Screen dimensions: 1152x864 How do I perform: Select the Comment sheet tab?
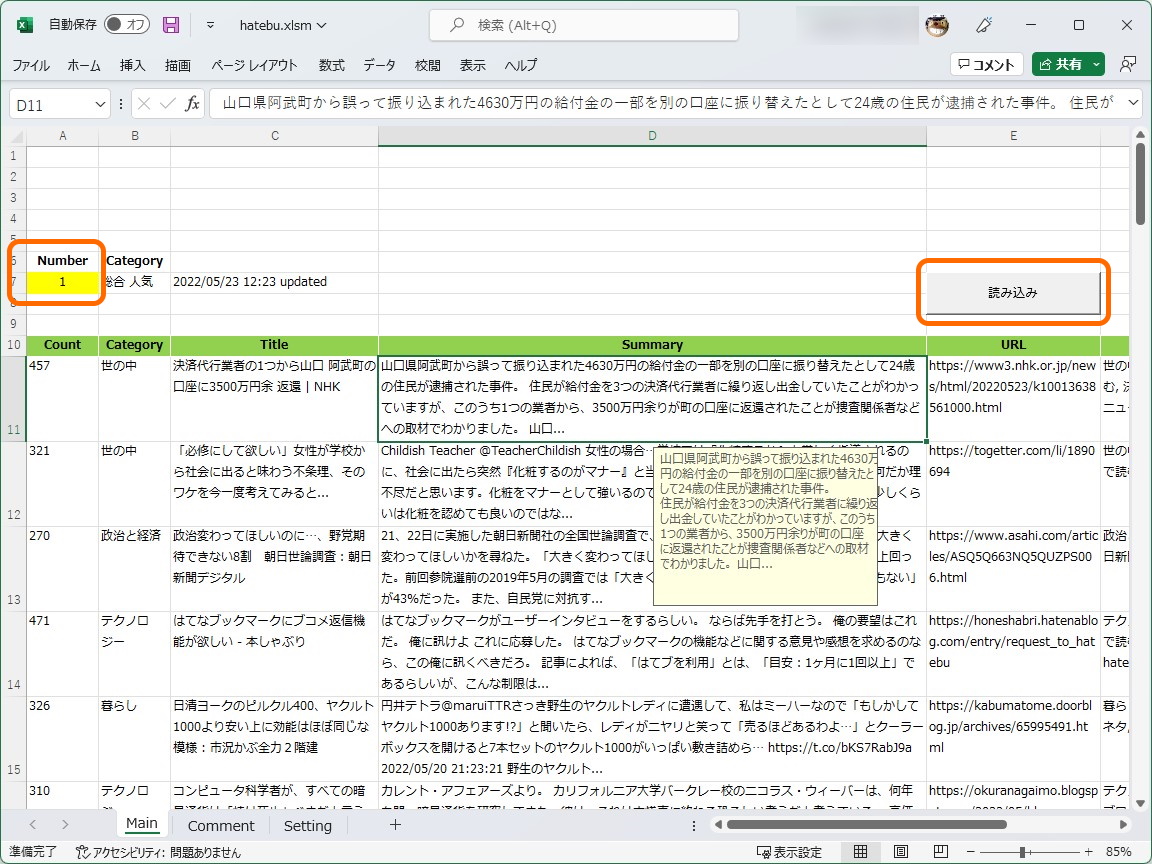(x=221, y=825)
